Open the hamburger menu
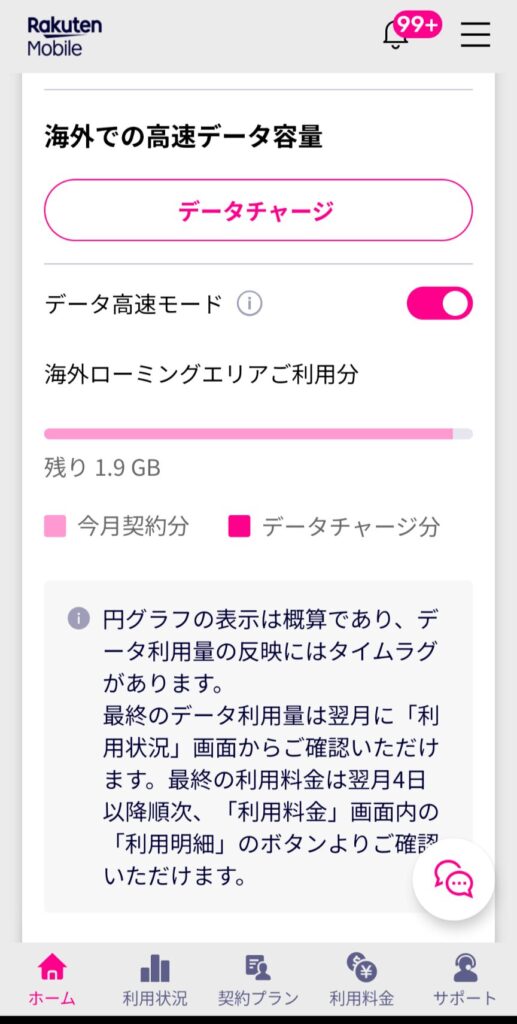Screen dimensions: 517x1024 [475, 34]
